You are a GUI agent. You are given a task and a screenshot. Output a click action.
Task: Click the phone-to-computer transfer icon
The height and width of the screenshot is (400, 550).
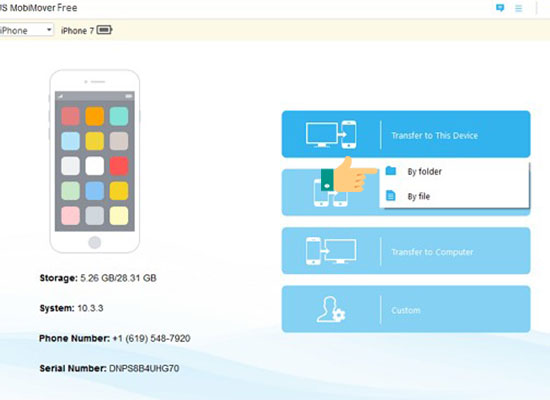click(x=331, y=251)
